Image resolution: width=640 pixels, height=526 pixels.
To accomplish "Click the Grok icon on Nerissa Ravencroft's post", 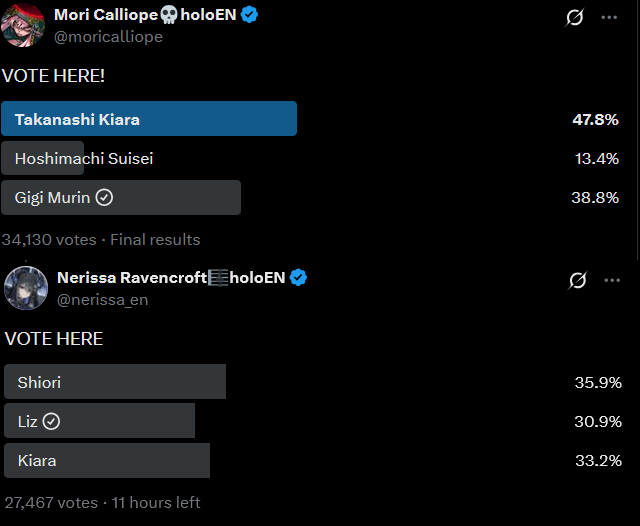I will (577, 280).
